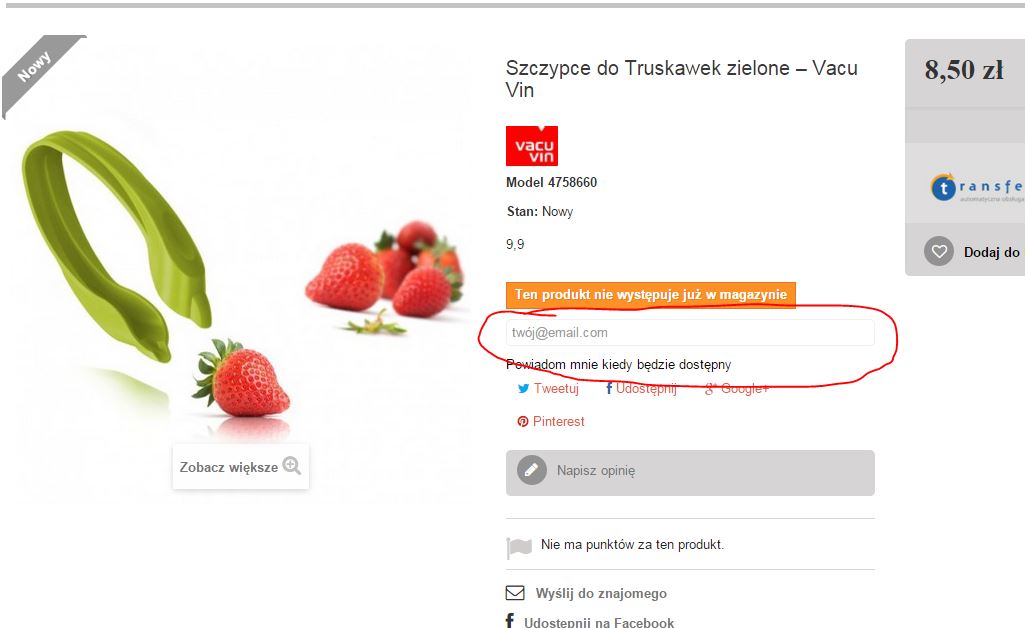Click the email input field twój@email.com
The height and width of the screenshot is (628, 1025).
coord(690,332)
